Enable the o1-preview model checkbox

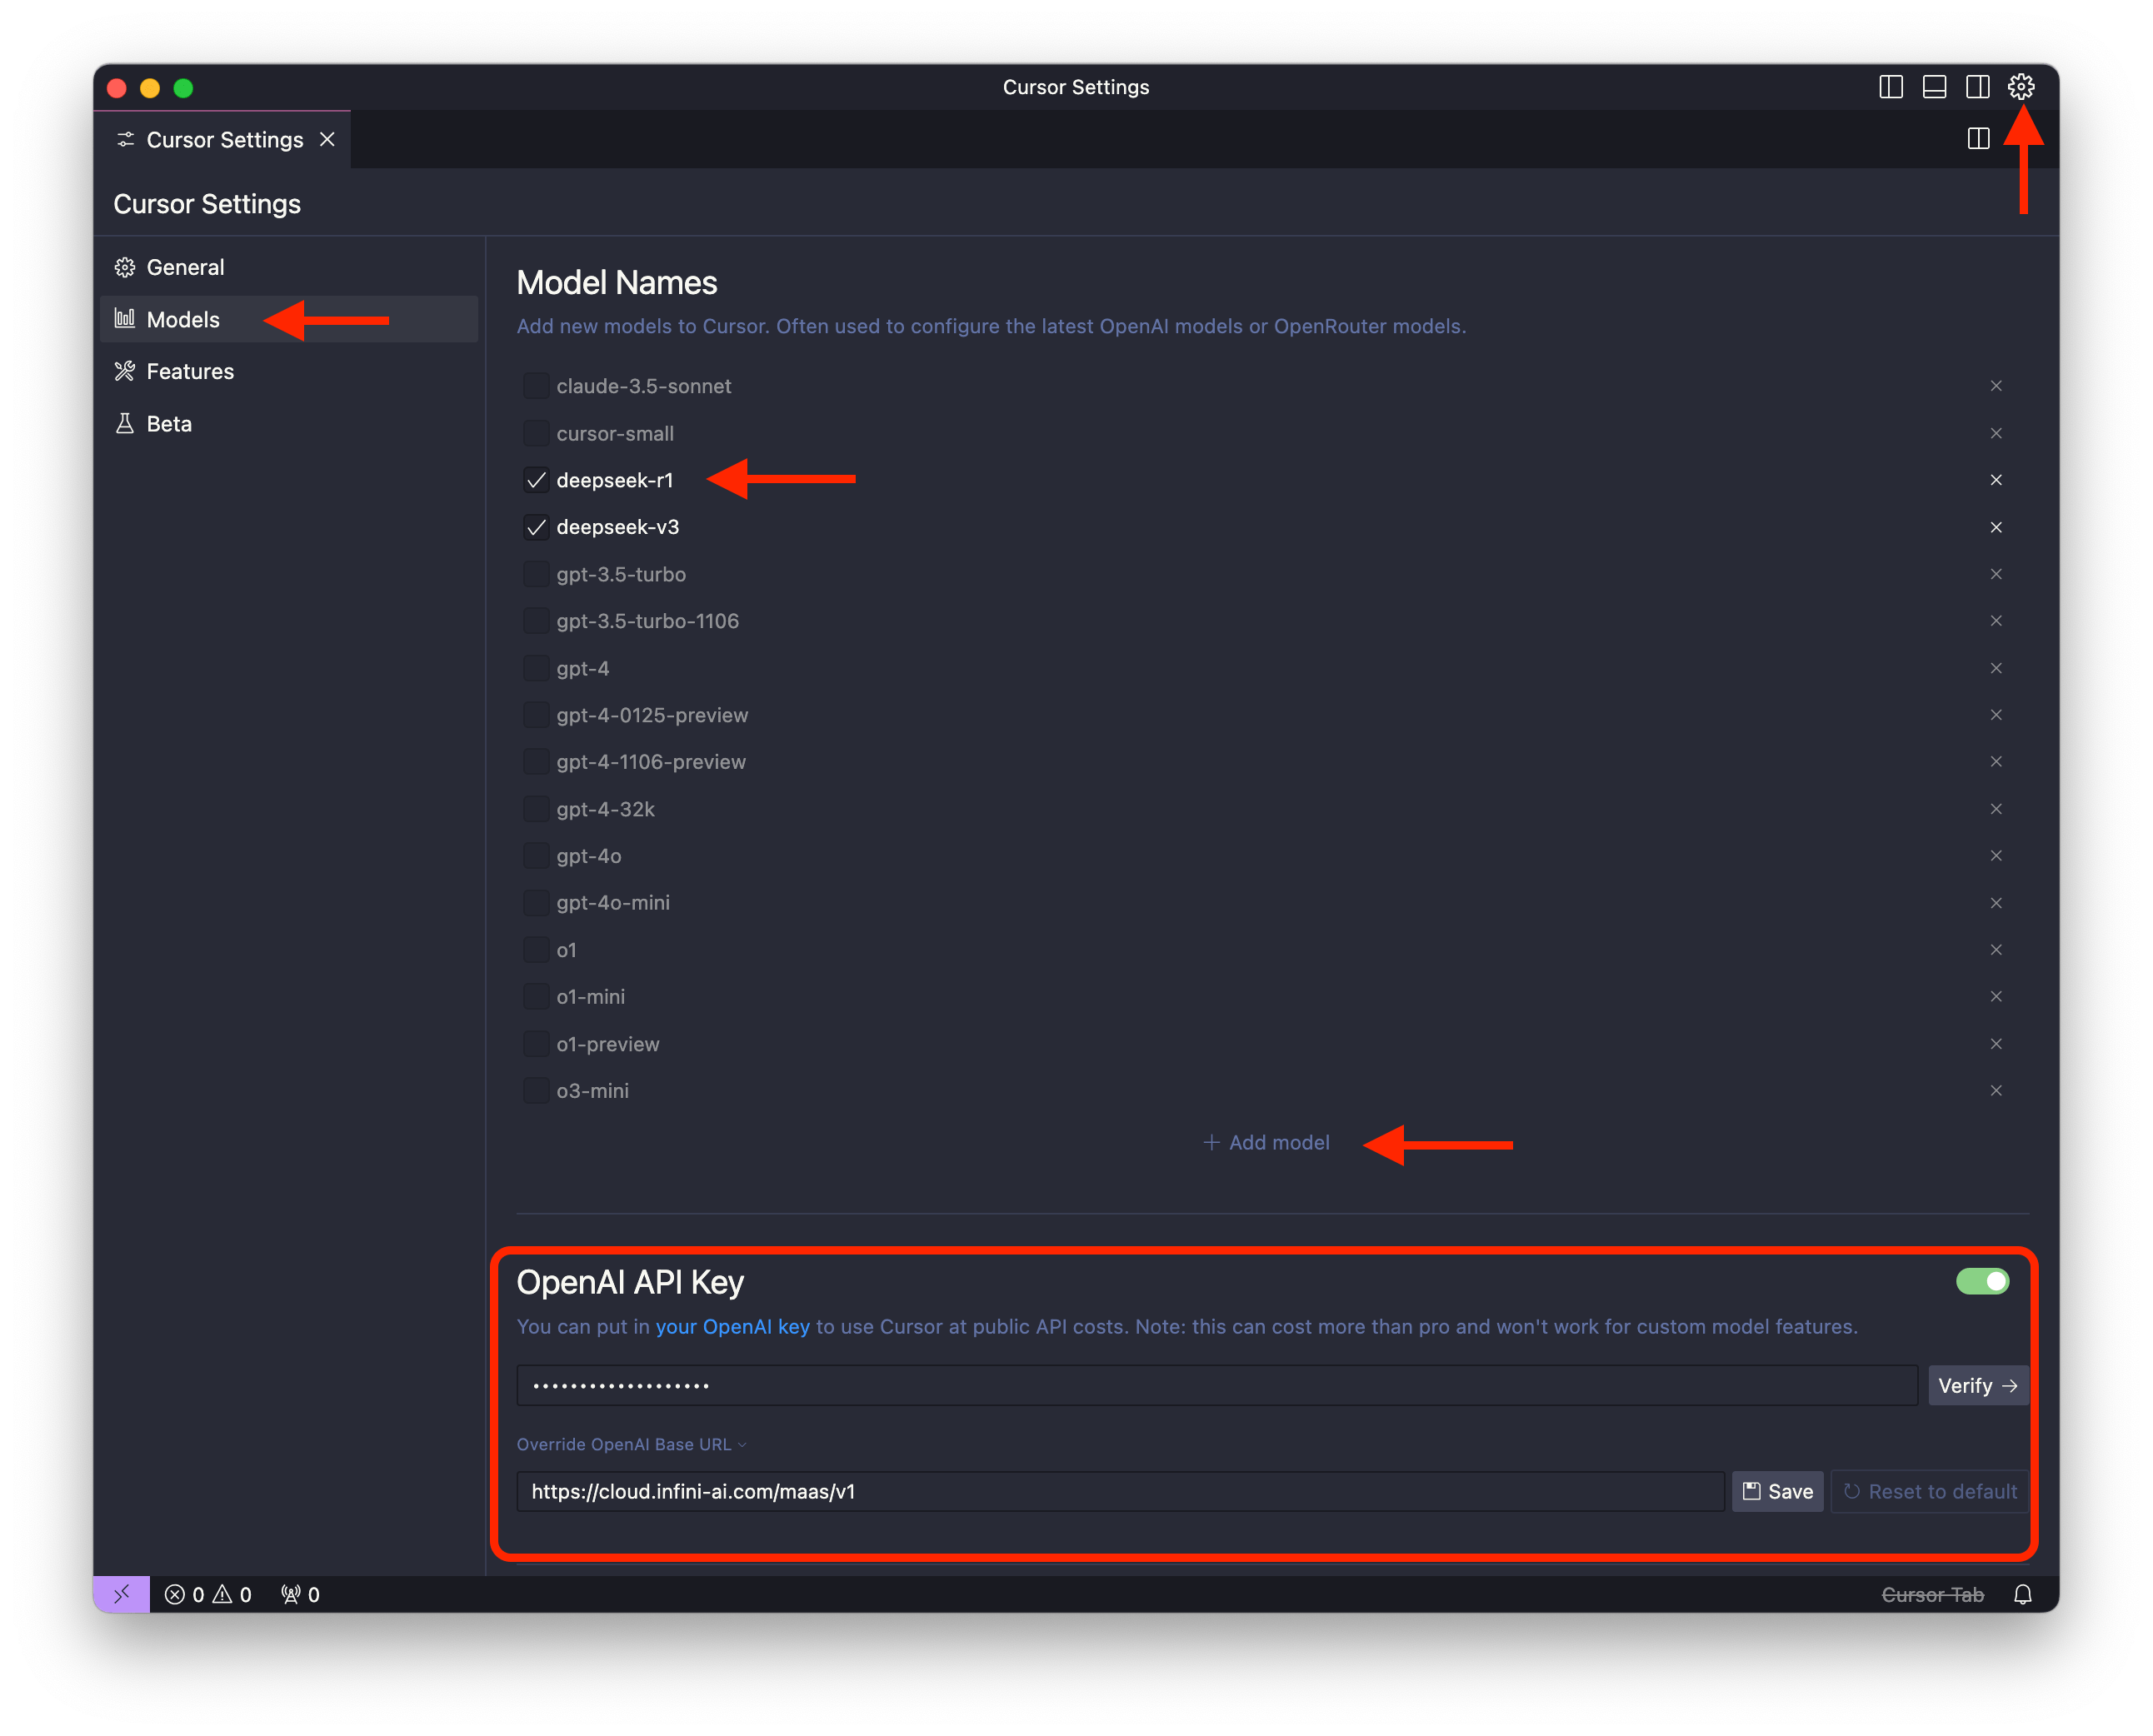point(536,1044)
